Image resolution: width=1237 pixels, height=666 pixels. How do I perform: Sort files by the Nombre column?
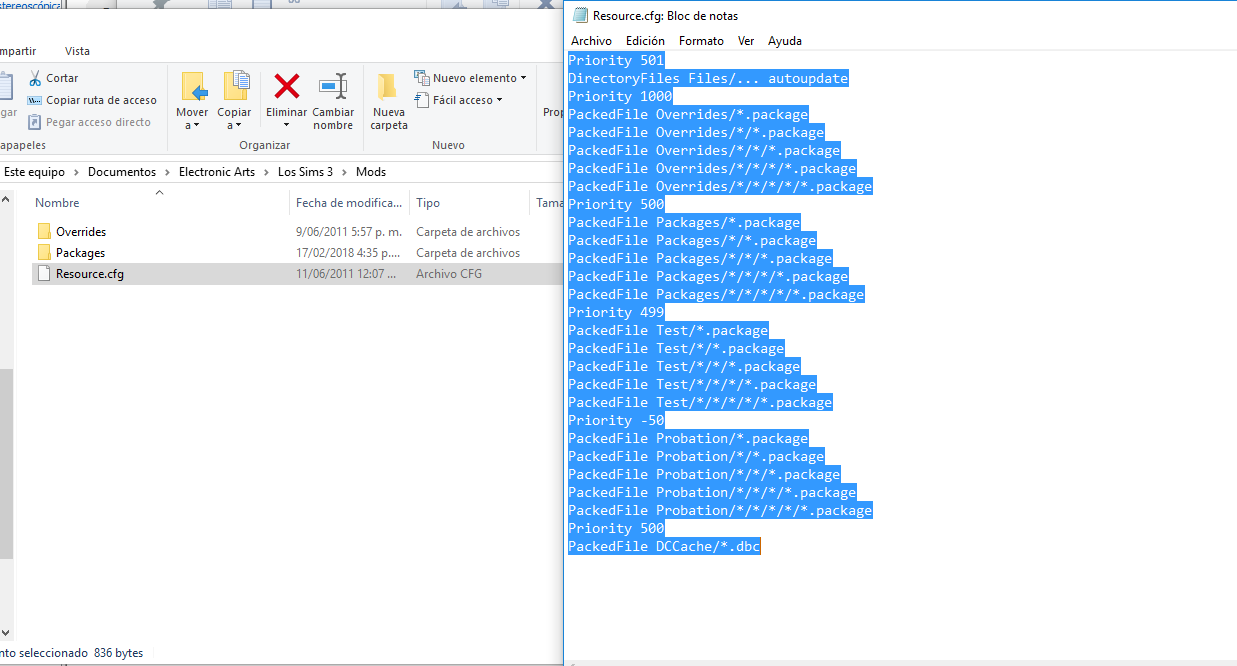pyautogui.click(x=57, y=203)
